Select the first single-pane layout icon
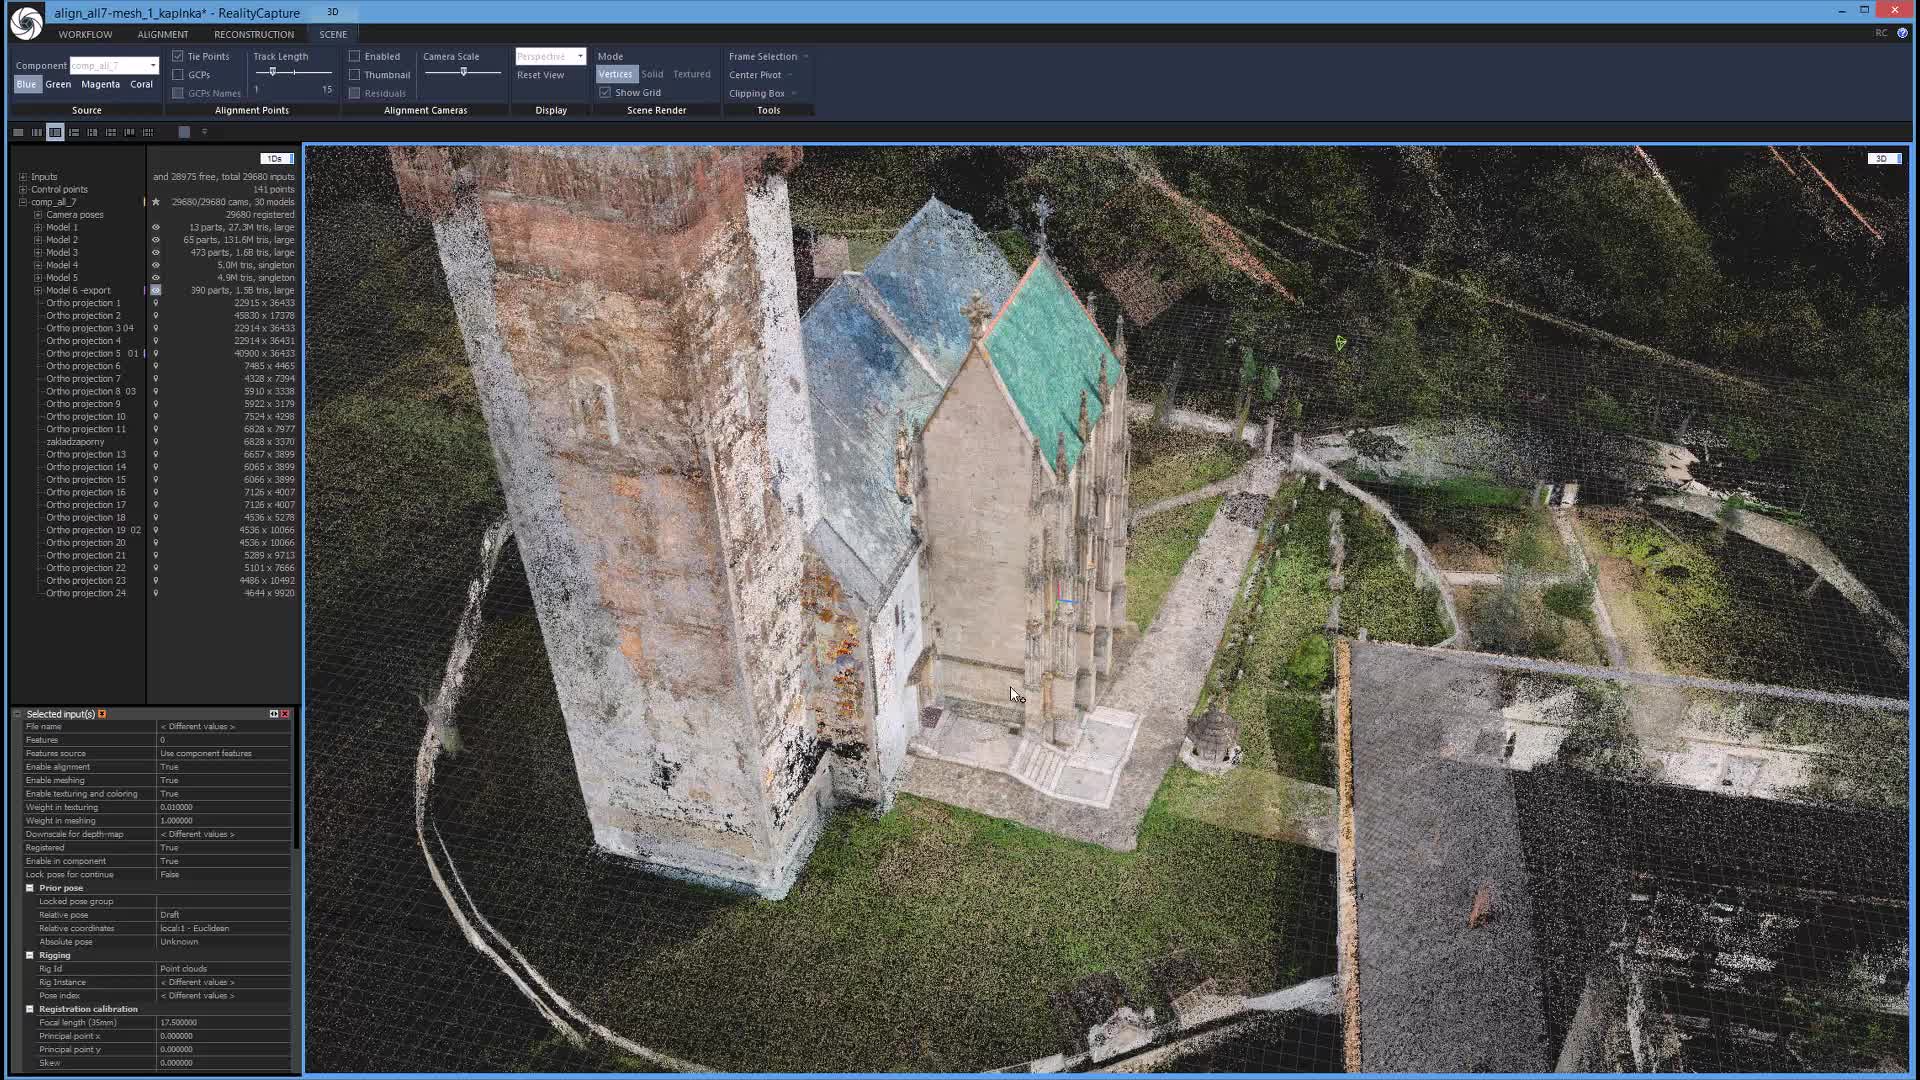This screenshot has height=1080, width=1920. [x=18, y=132]
